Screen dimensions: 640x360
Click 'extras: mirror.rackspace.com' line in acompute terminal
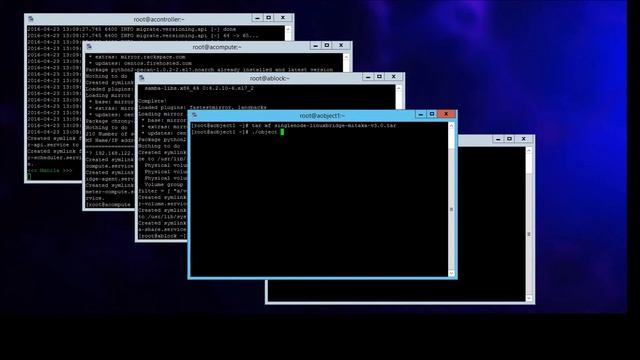137,57
